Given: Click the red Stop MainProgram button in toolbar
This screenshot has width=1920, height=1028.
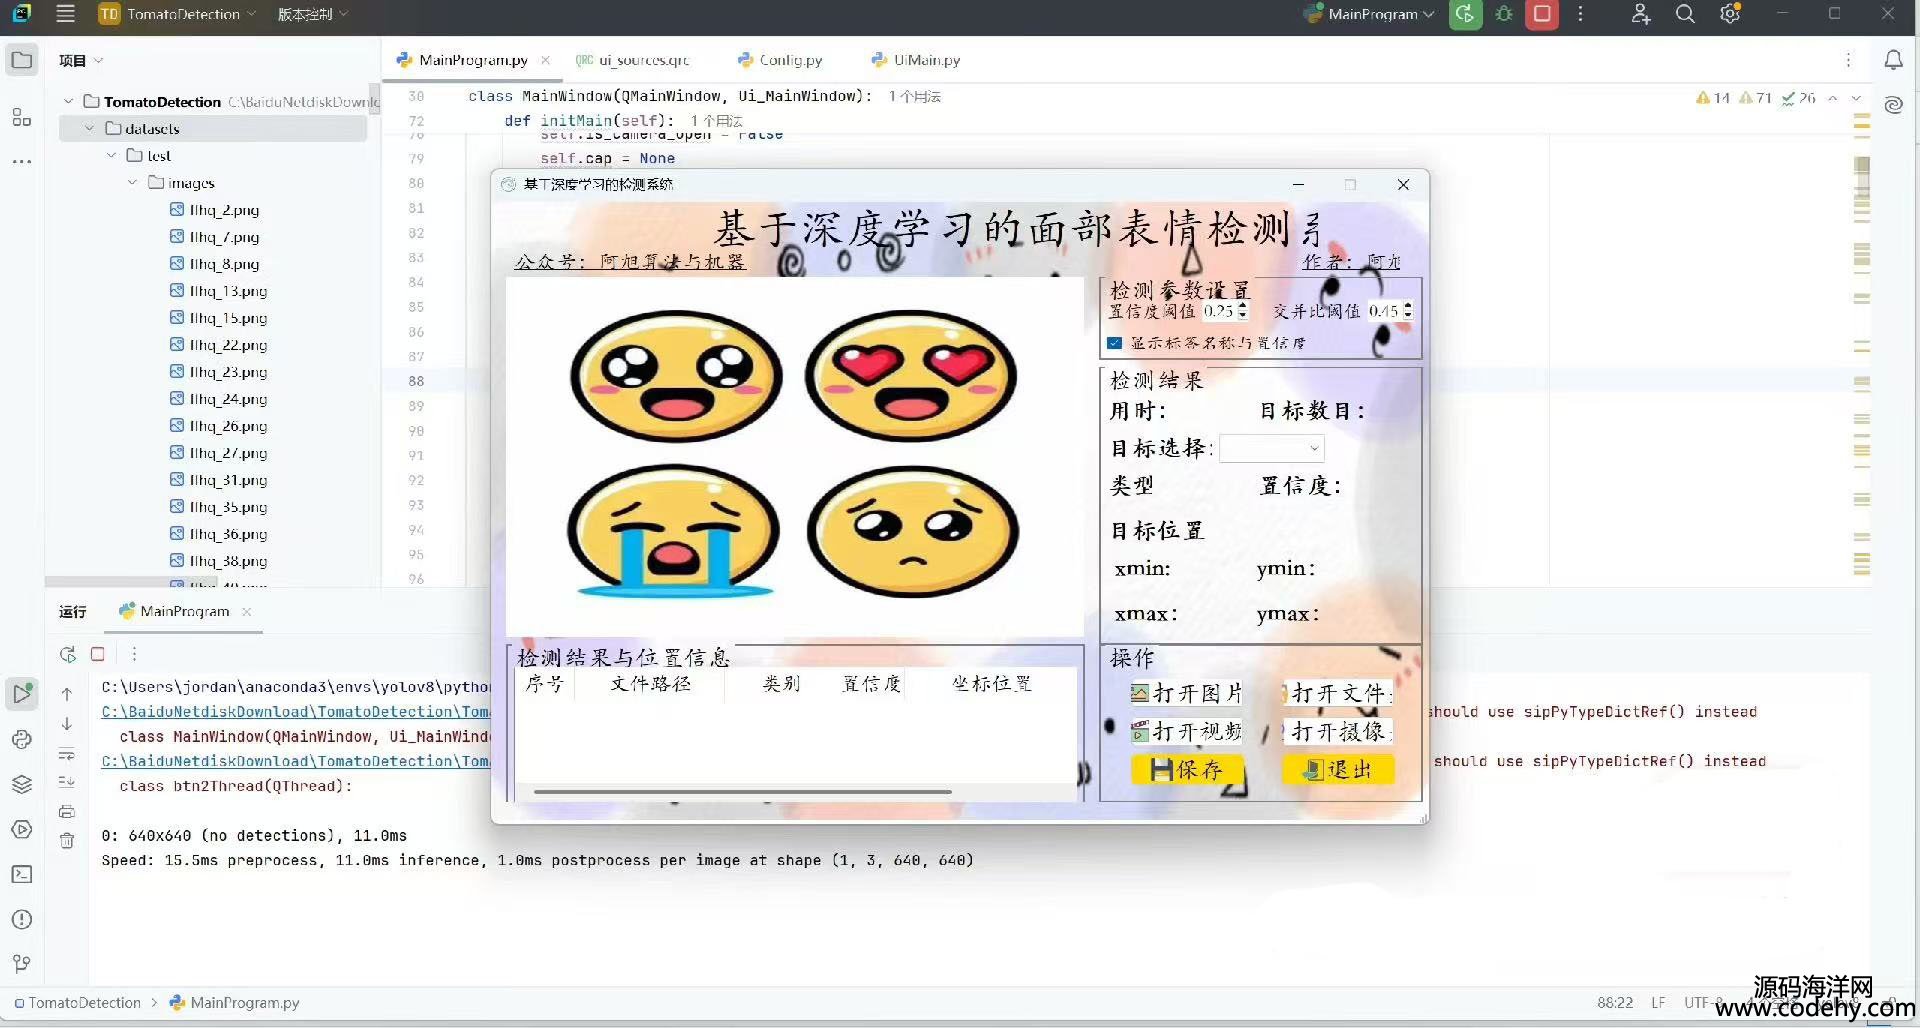Looking at the screenshot, I should pyautogui.click(x=1542, y=14).
